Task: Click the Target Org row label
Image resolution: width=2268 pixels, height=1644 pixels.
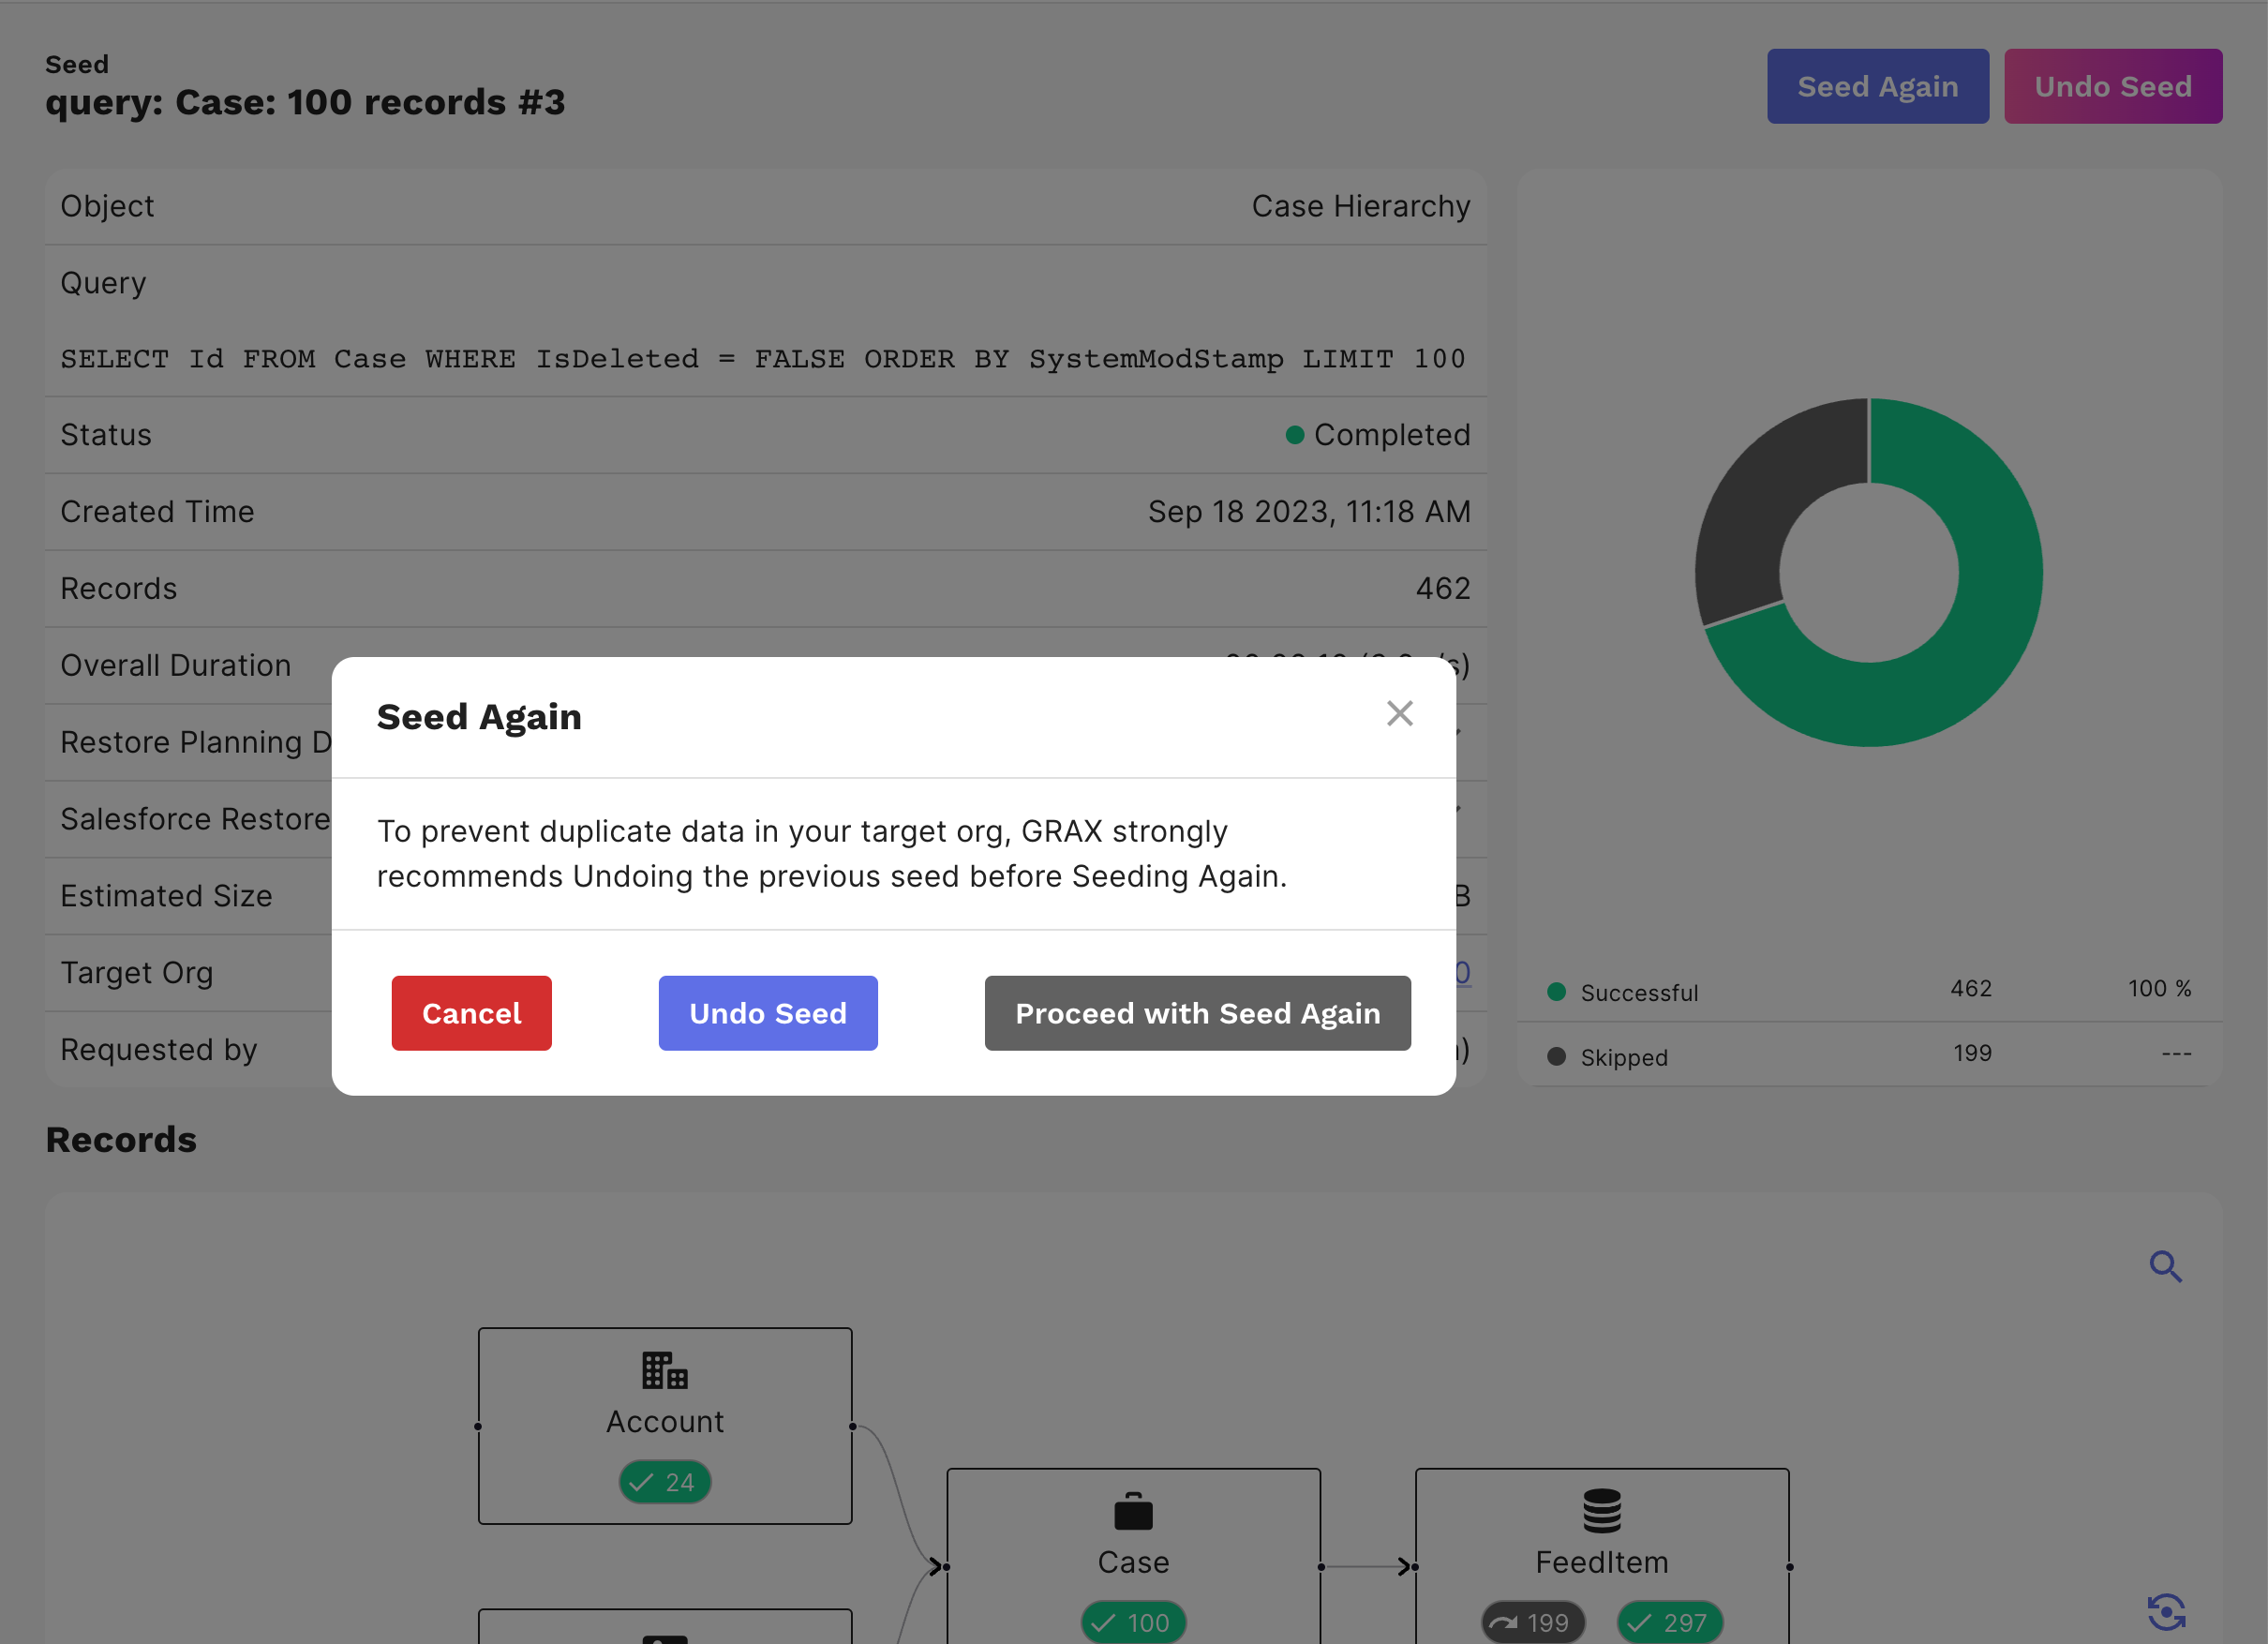Action: pos(136,972)
